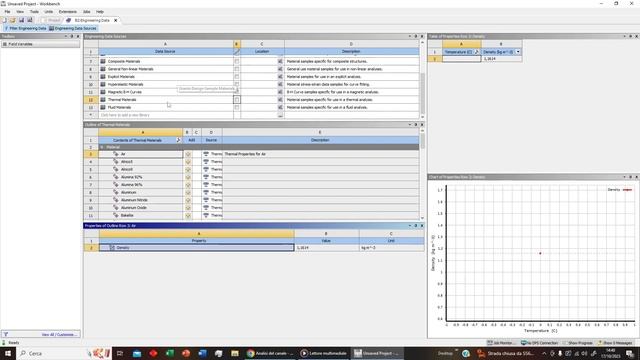Open Engineering Data Sources panel menu arrow

[x=410, y=36]
